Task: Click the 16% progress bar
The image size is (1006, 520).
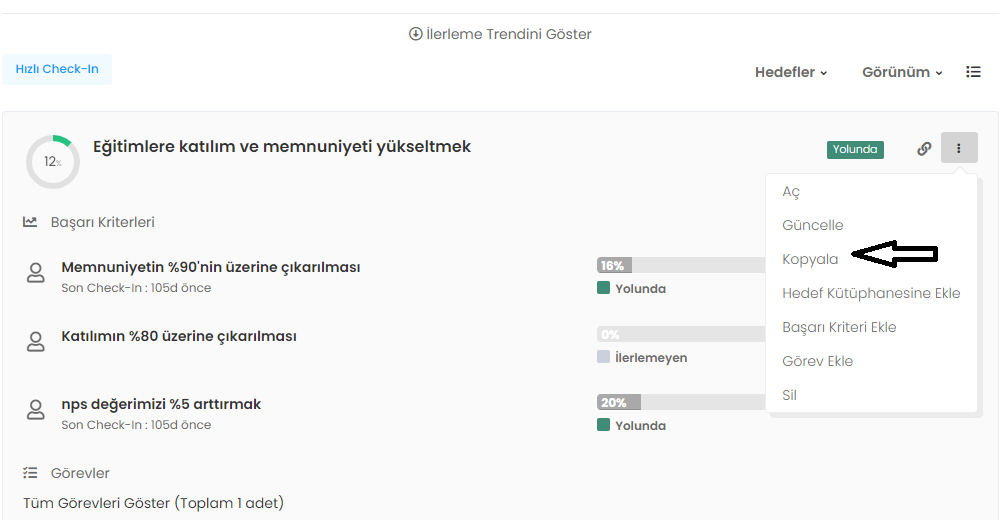Action: (x=680, y=266)
